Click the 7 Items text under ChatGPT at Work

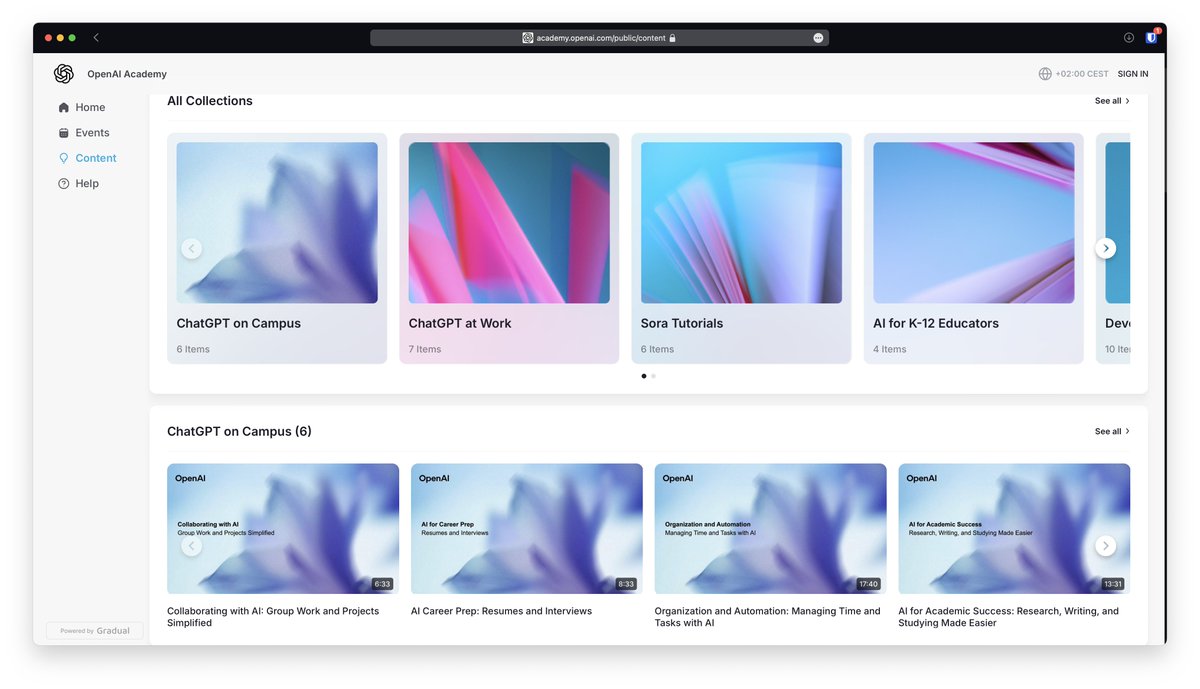click(x=425, y=349)
